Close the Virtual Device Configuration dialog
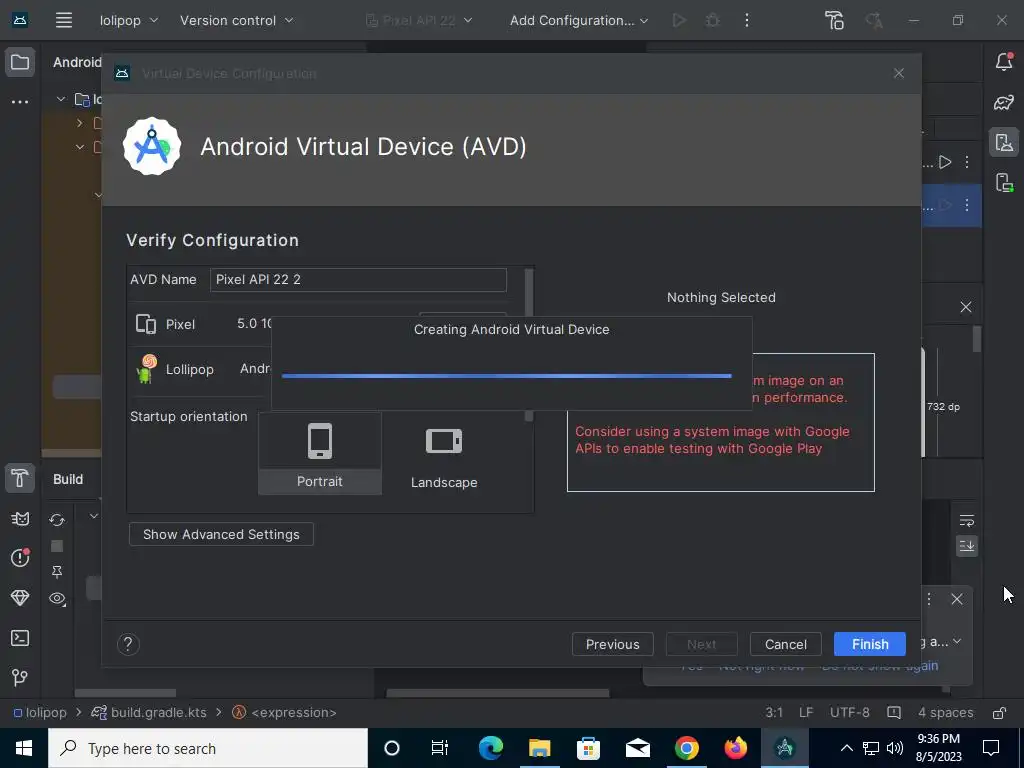 point(899,73)
